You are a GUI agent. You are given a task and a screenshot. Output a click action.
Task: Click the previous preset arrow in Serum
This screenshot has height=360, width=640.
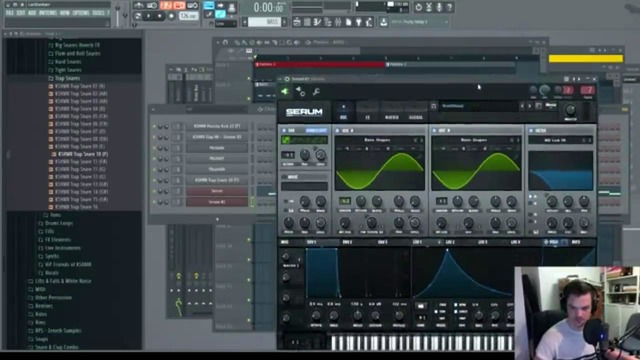pyautogui.click(x=522, y=106)
